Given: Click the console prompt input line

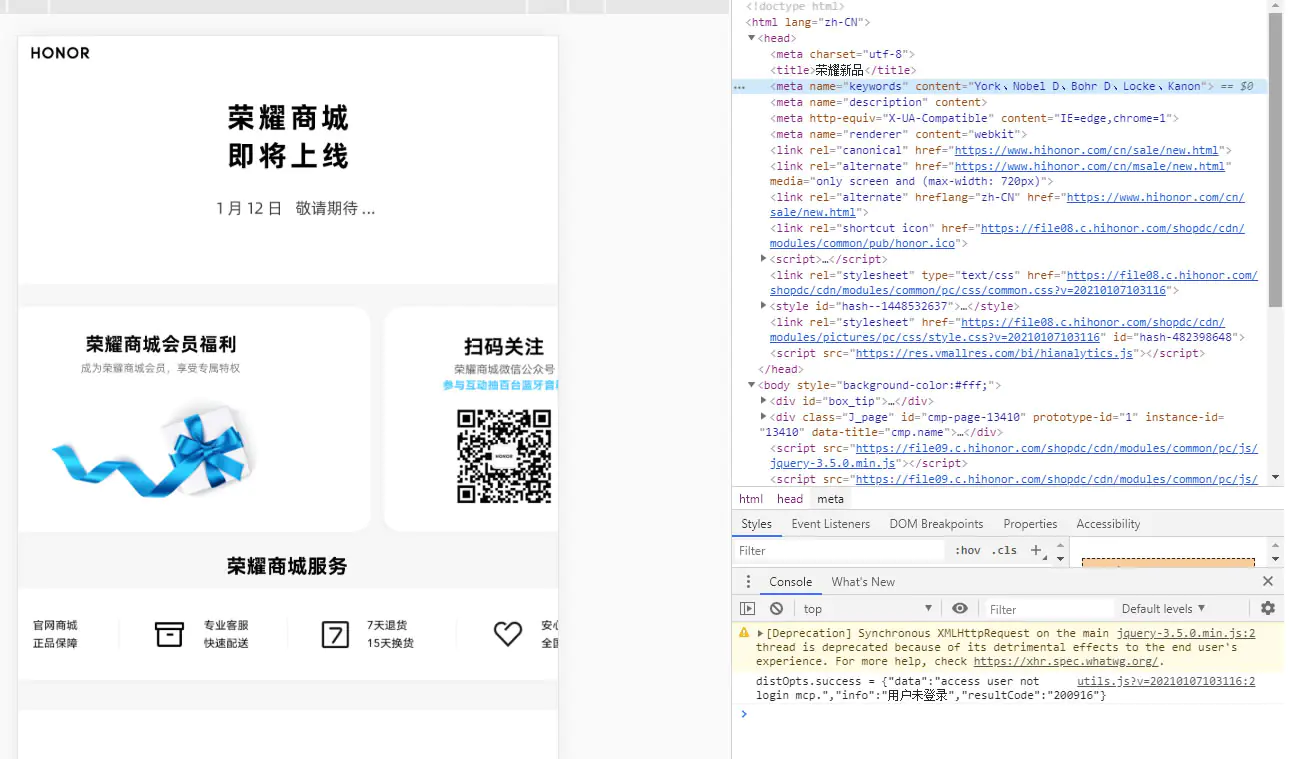Looking at the screenshot, I should pyautogui.click(x=1010, y=714).
